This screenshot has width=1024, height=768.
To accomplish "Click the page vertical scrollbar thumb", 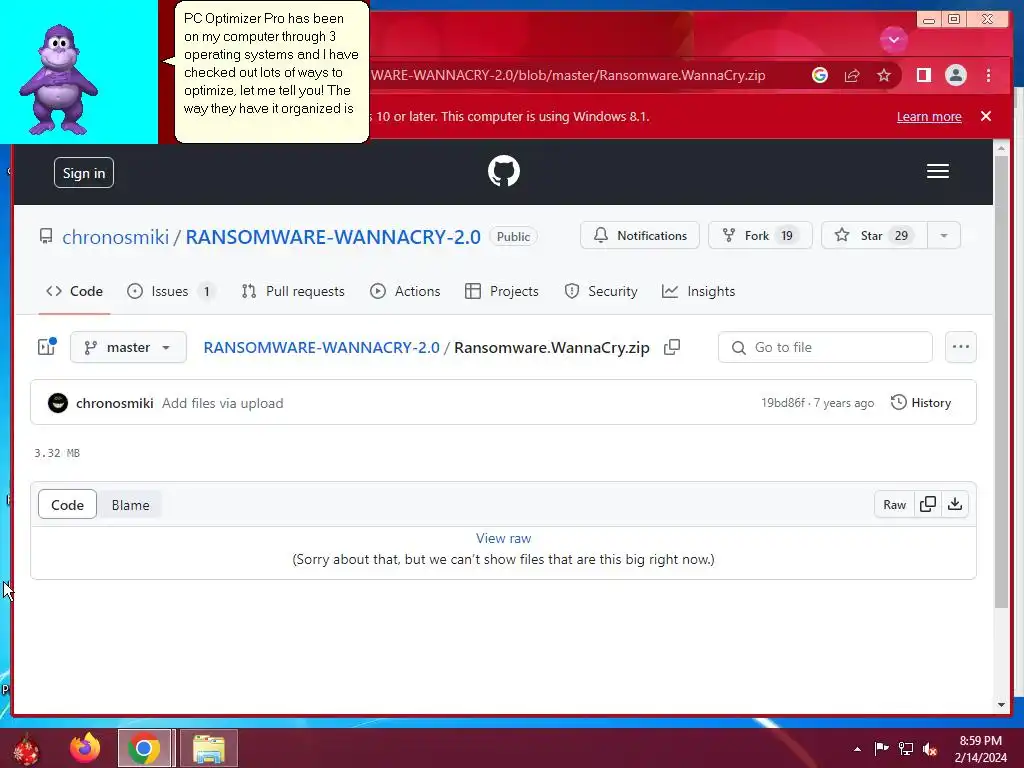I will click(1001, 382).
